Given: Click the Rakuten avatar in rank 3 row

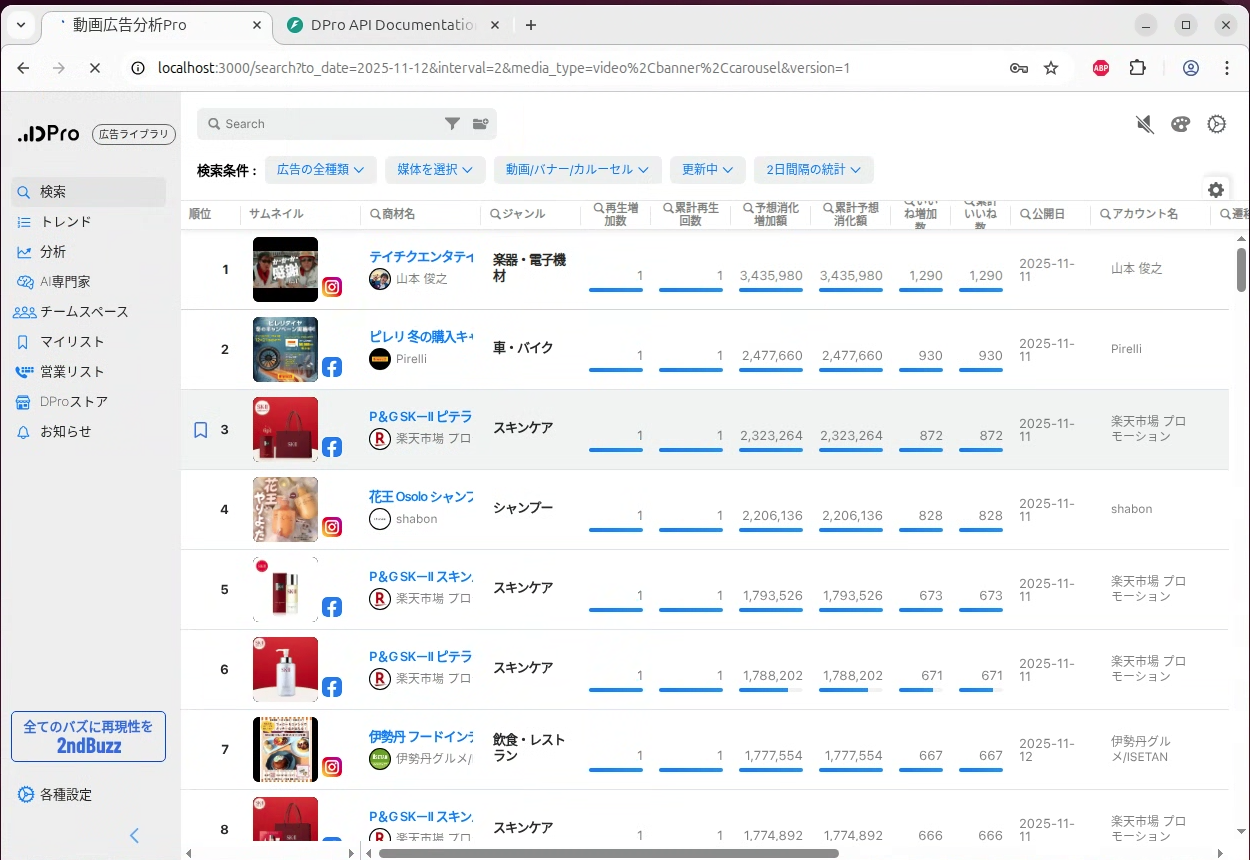Looking at the screenshot, I should point(380,439).
